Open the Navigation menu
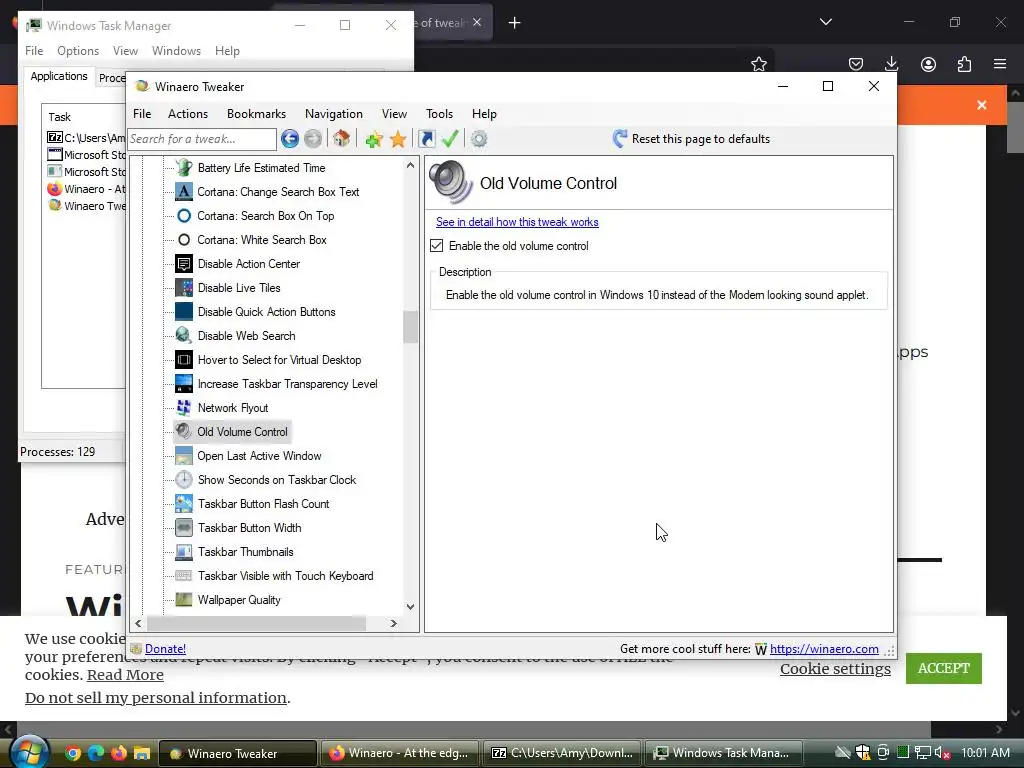 pos(334,114)
